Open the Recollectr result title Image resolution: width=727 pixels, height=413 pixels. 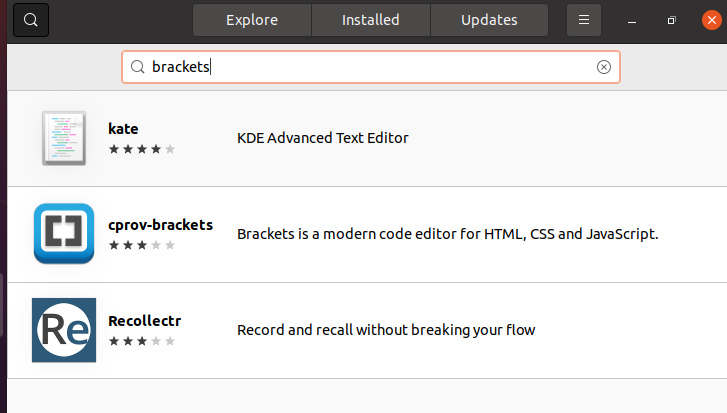(x=144, y=321)
